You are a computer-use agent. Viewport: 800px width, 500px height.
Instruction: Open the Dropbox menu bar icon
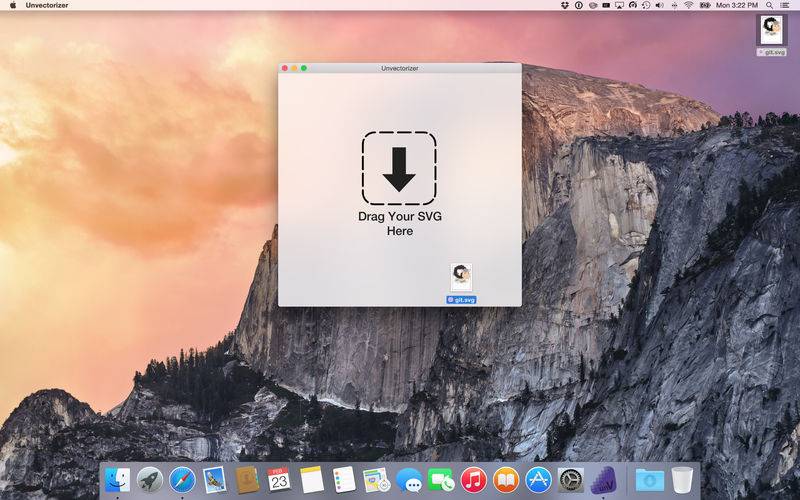click(x=565, y=5)
